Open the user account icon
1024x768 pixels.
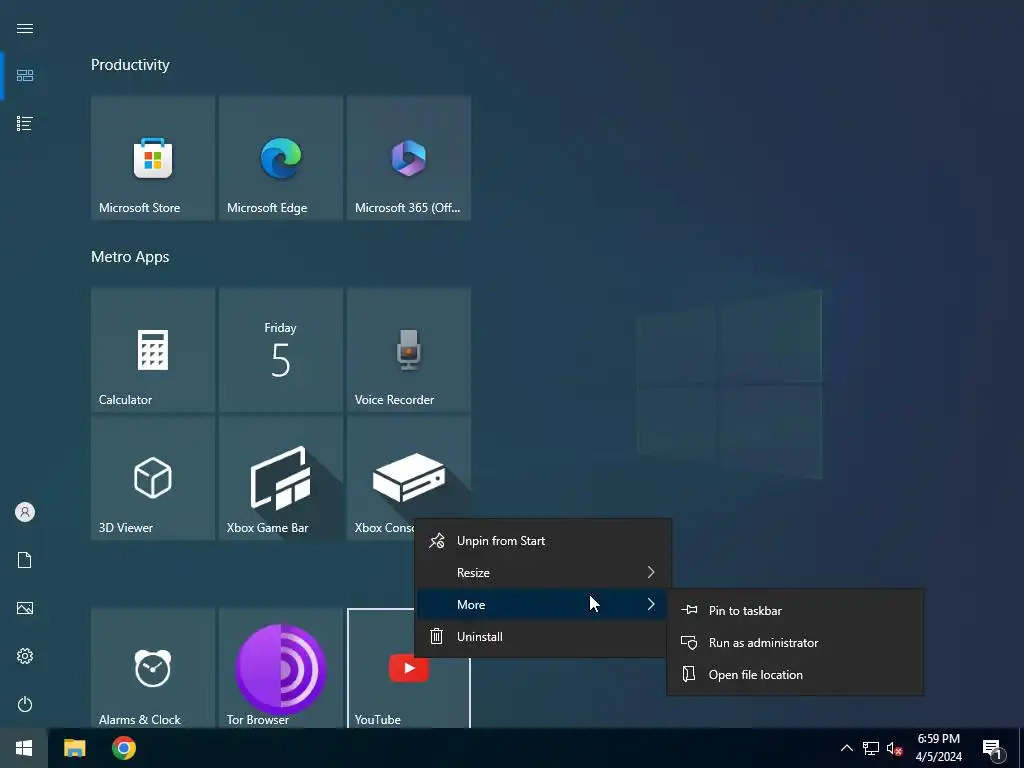25,512
